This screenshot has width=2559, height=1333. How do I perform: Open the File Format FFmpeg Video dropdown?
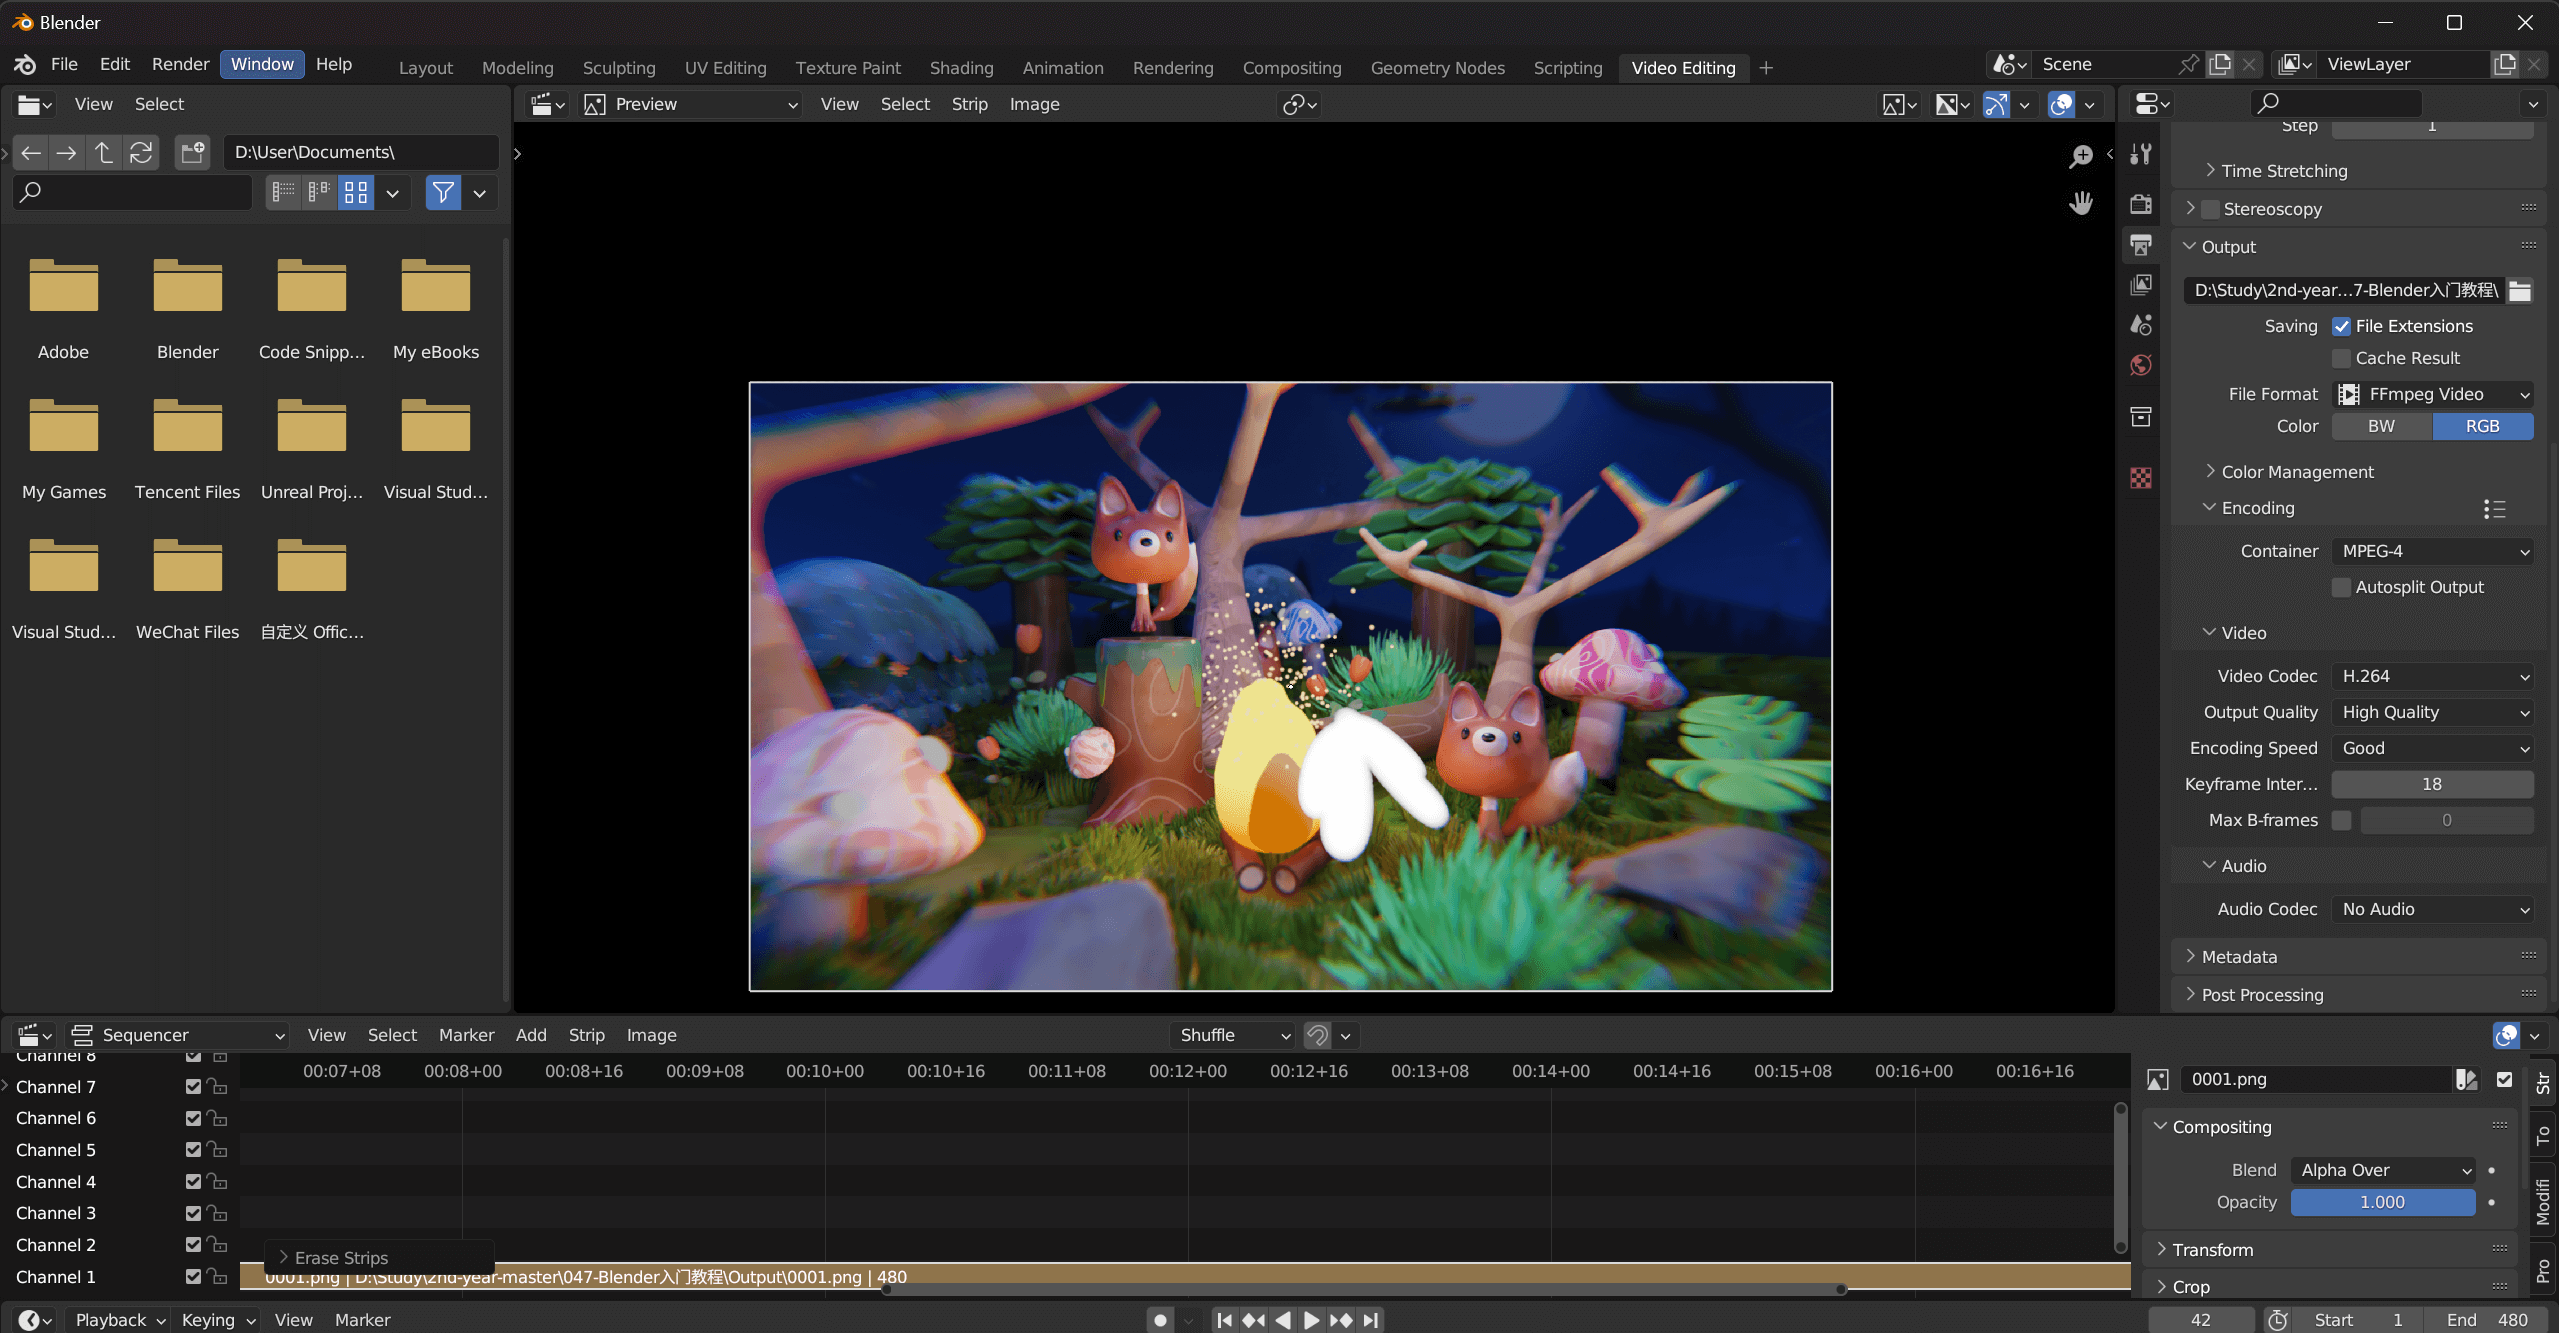(2432, 394)
